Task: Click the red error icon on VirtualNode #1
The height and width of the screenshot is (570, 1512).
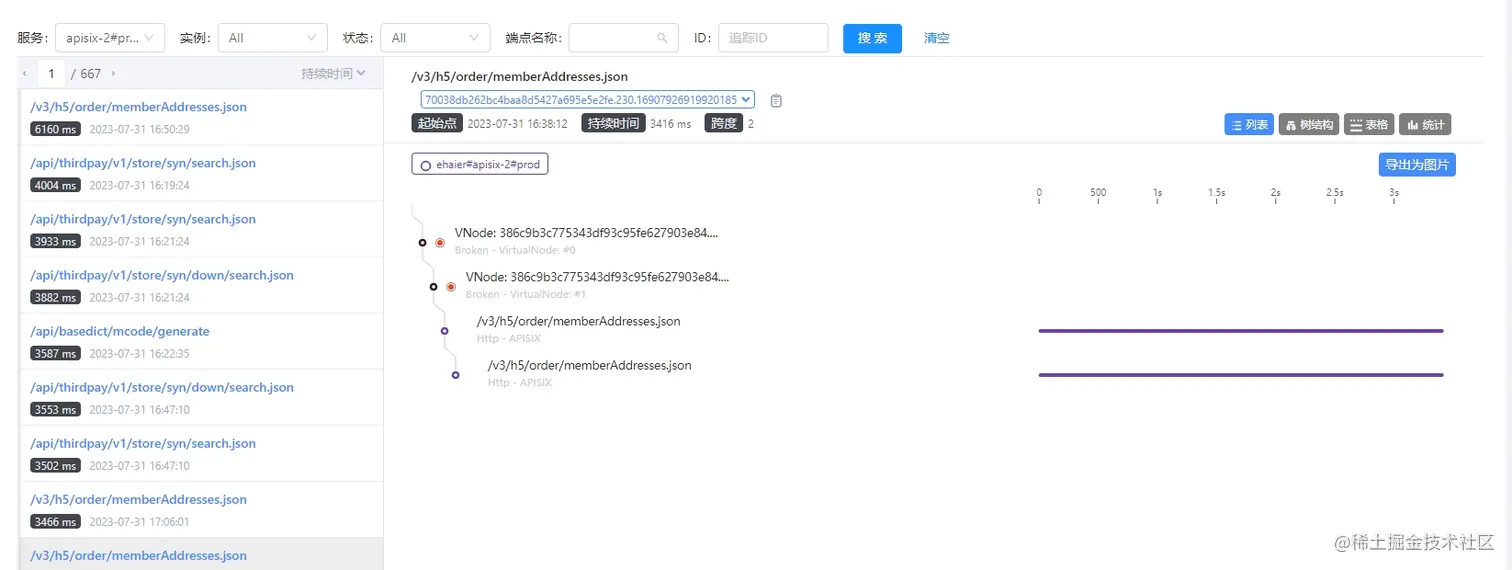Action: (451, 287)
